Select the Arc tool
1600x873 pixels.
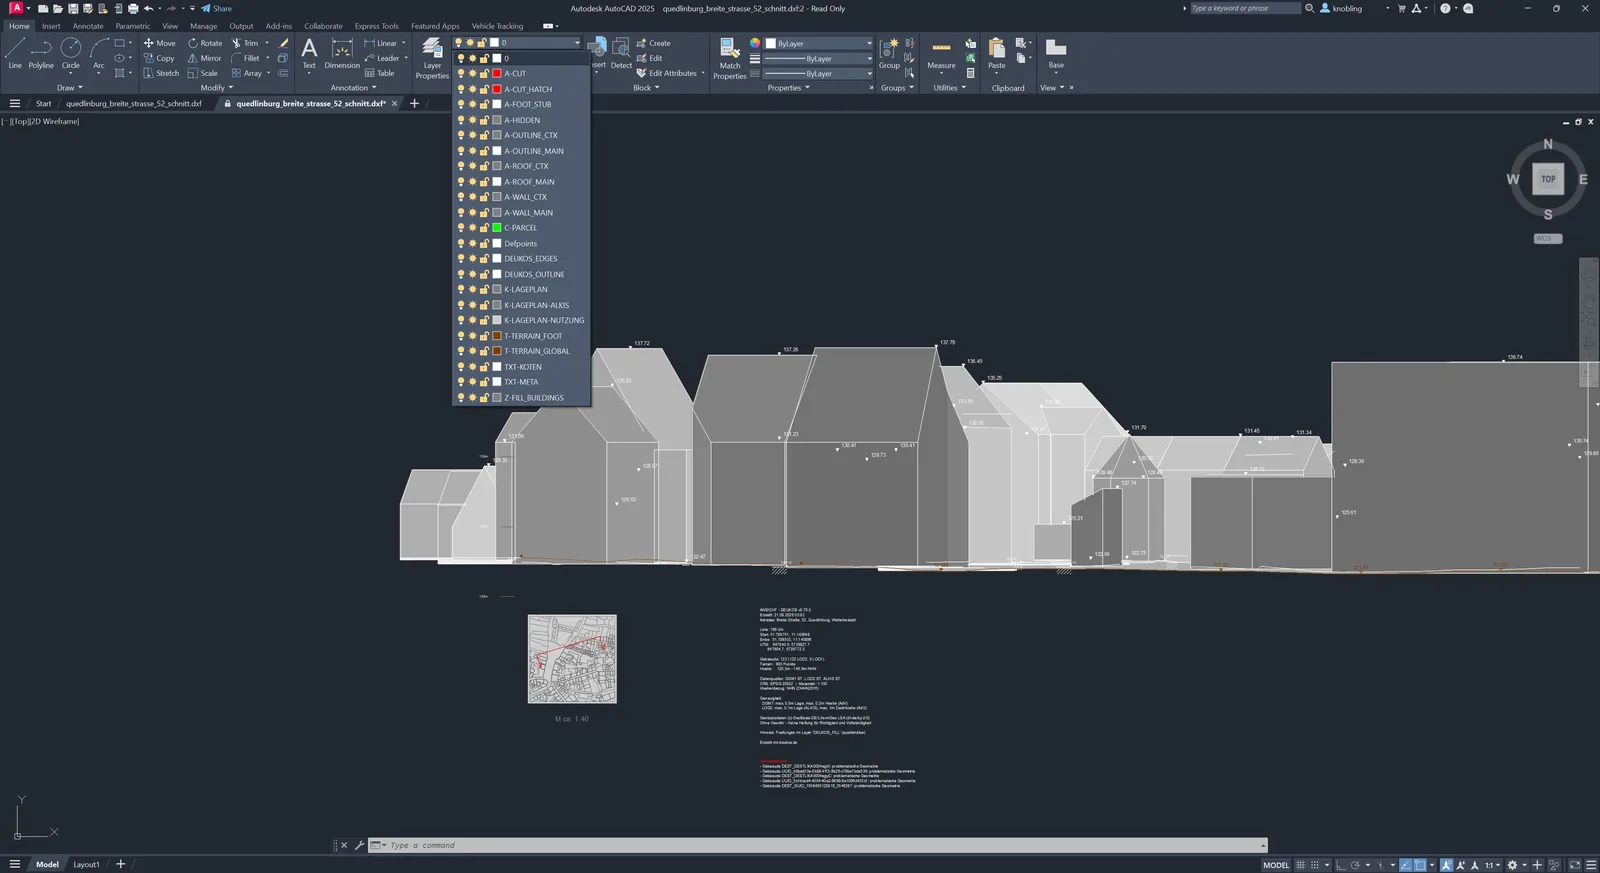click(x=98, y=54)
